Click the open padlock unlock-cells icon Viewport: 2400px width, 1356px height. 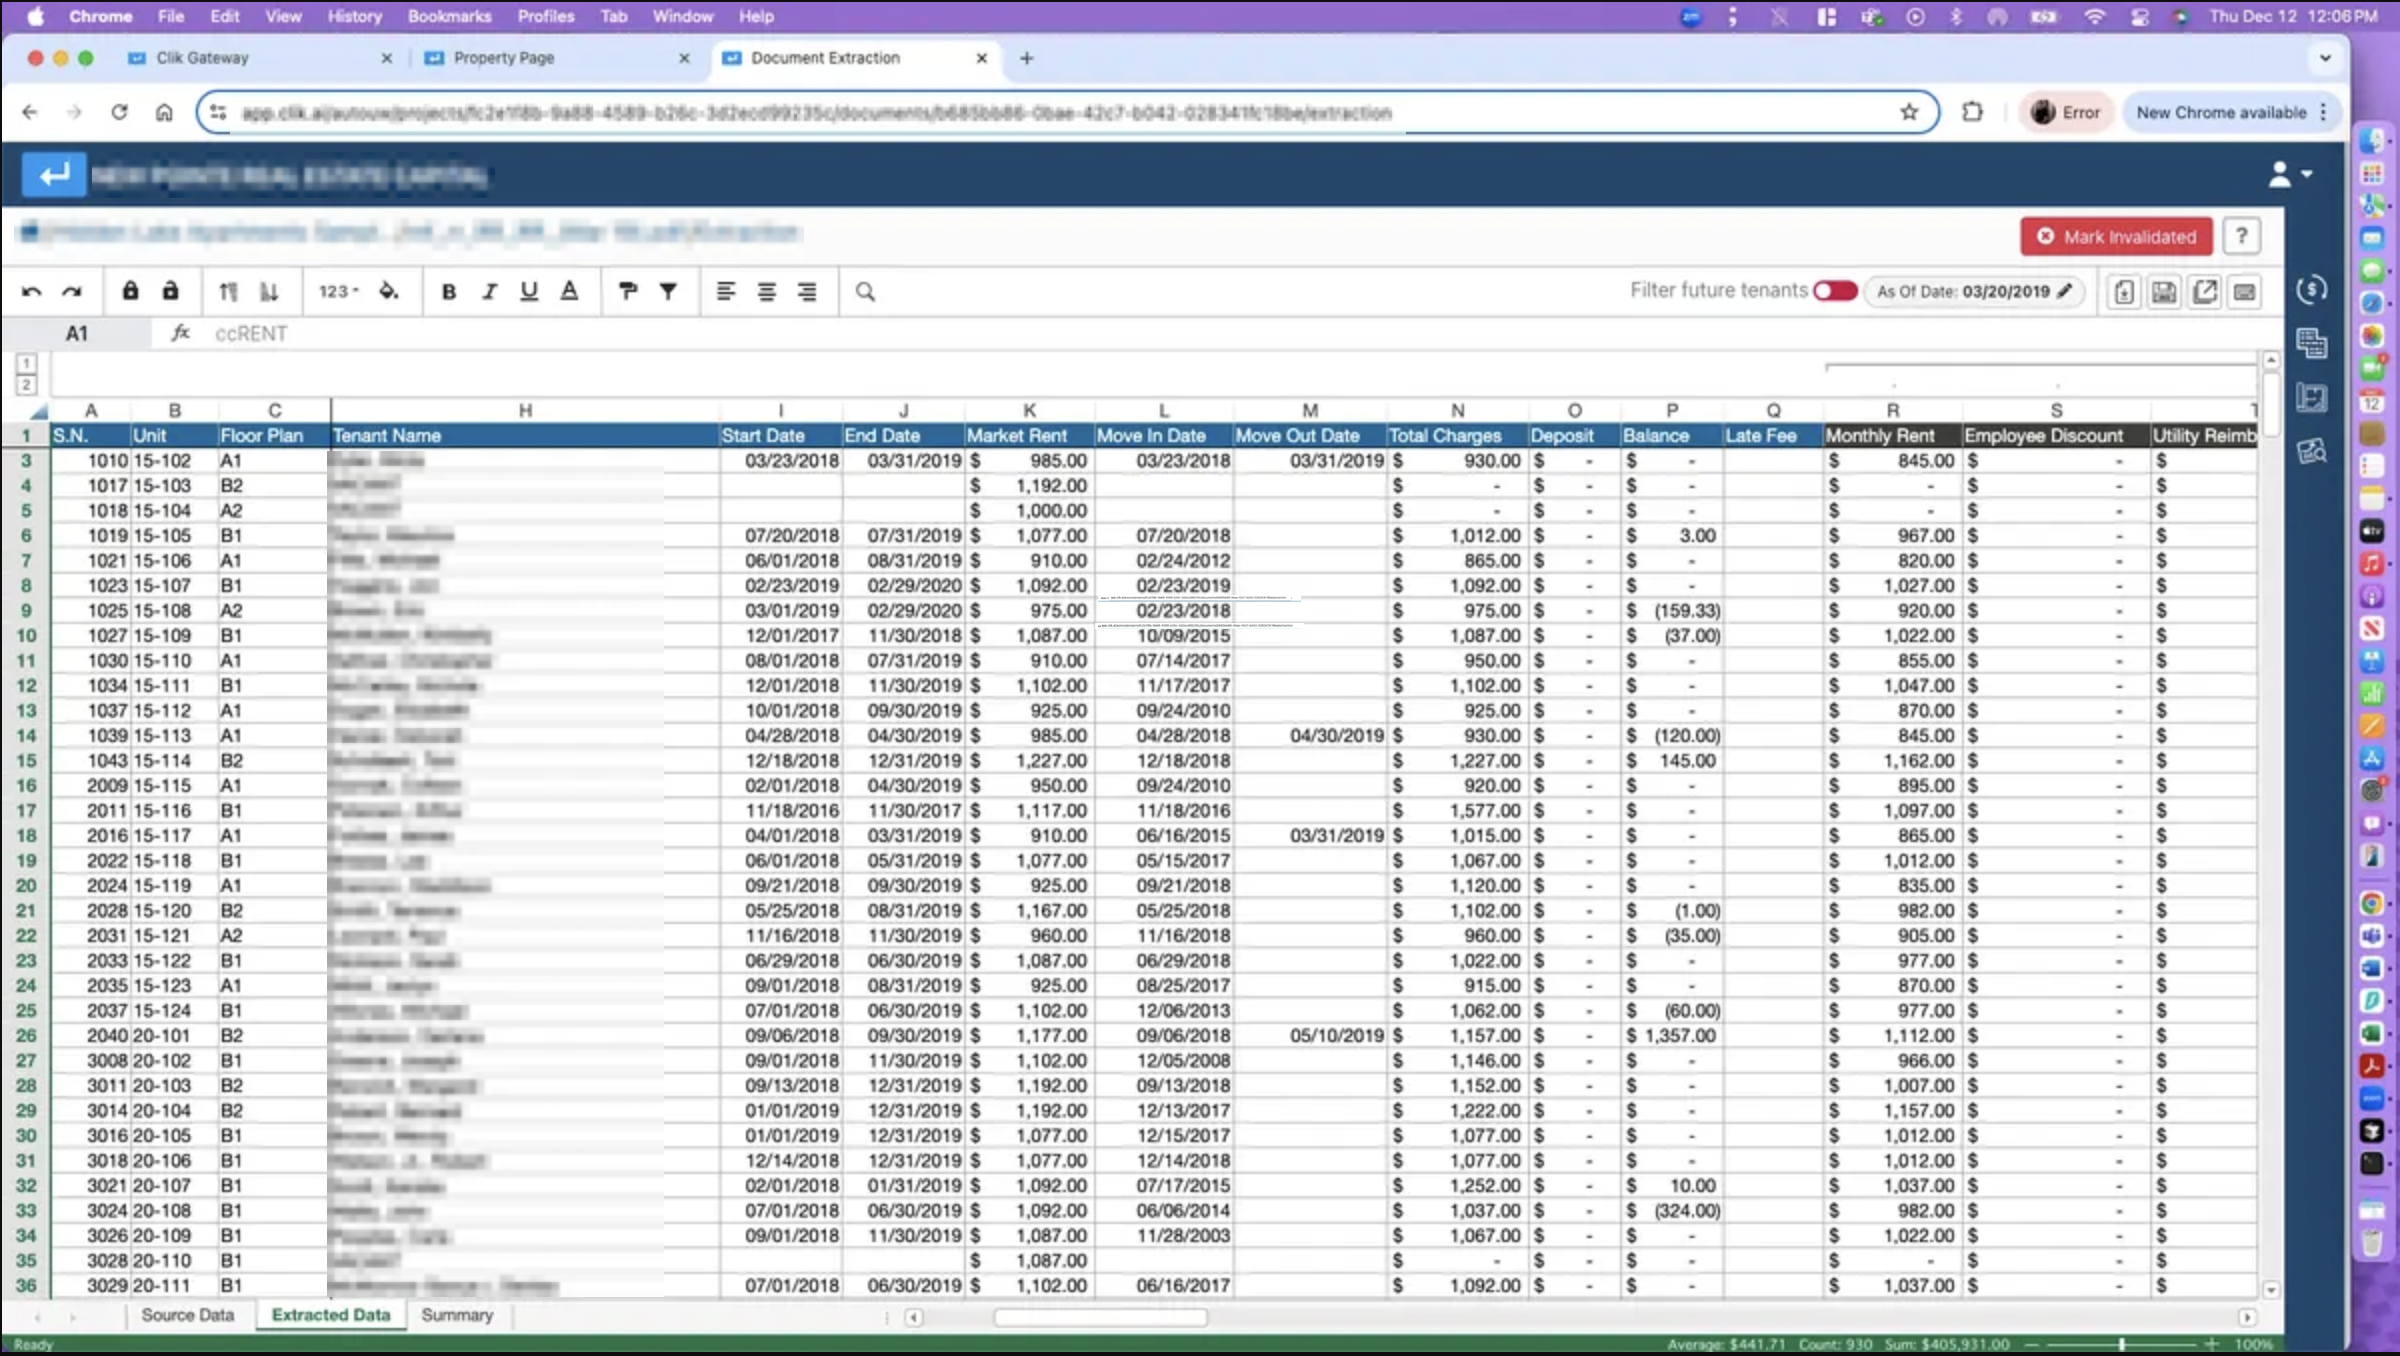tap(170, 291)
